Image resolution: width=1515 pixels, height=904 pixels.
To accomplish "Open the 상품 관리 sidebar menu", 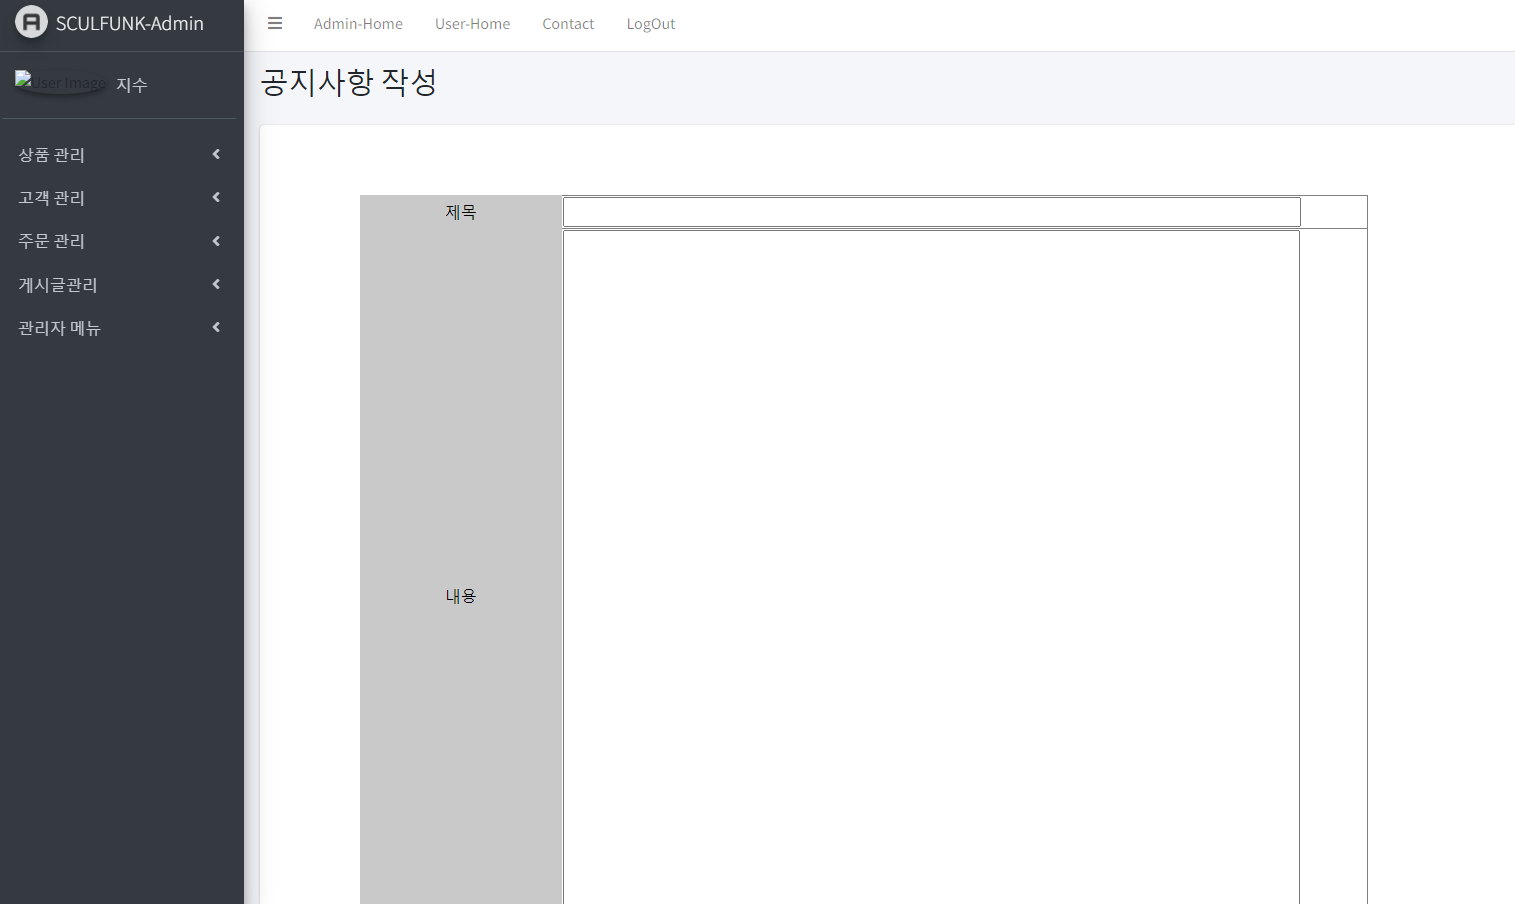I will (x=120, y=155).
